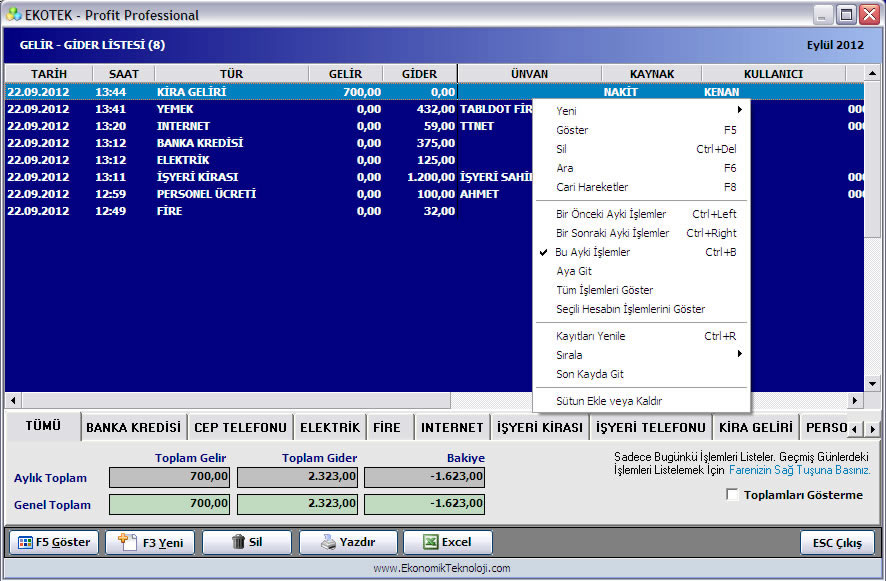Choose Tüm İşlemleri Göster
Viewport: 886px width, 581px height.
click(x=641, y=290)
